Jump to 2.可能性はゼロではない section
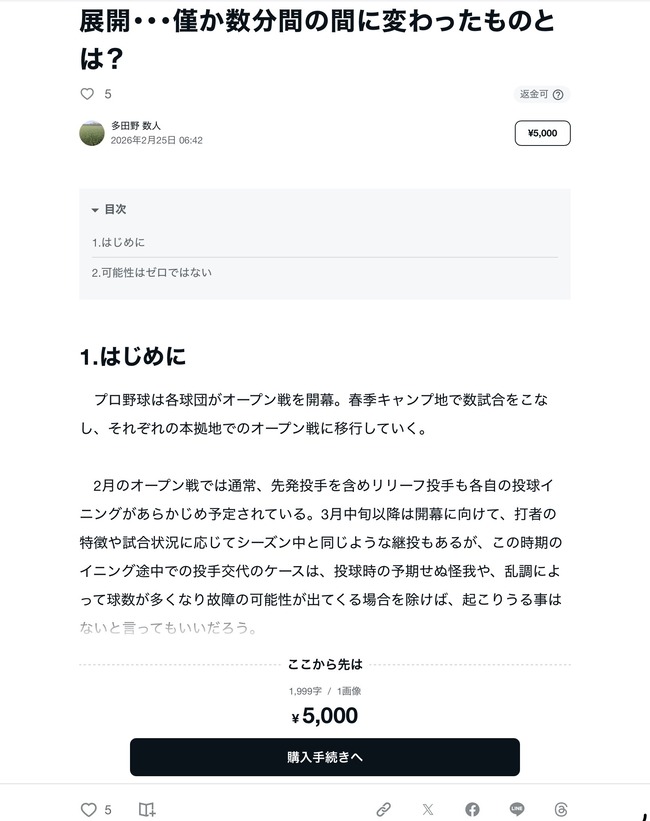 pyautogui.click(x=152, y=272)
